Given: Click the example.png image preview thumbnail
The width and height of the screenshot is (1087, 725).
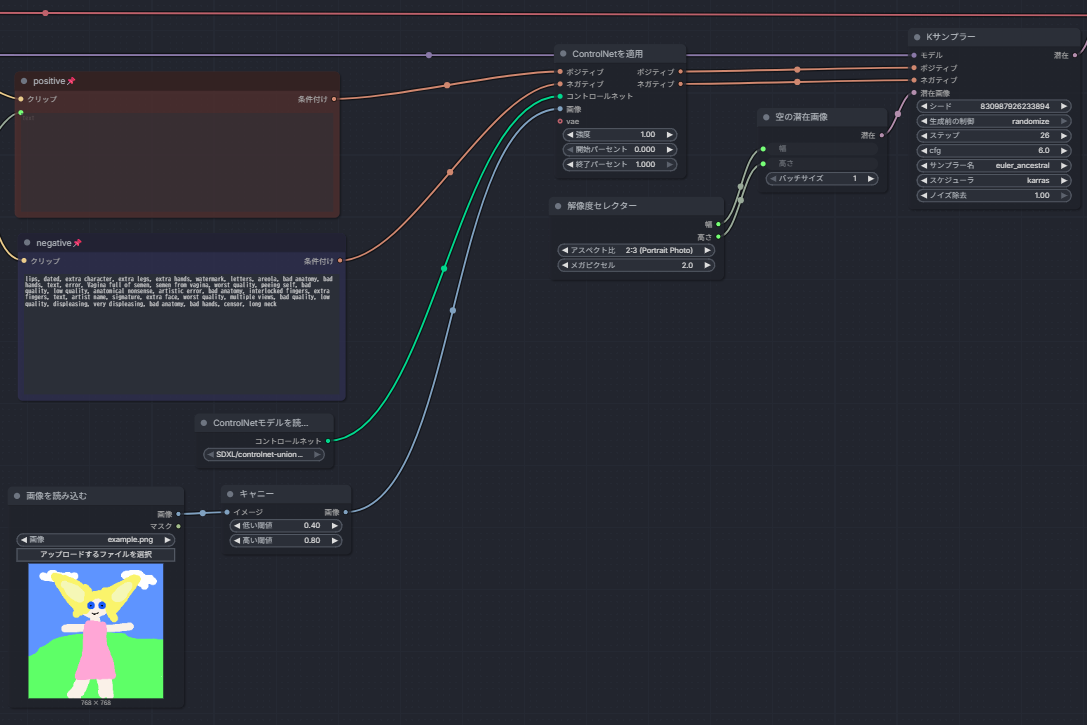Looking at the screenshot, I should click(x=96, y=631).
